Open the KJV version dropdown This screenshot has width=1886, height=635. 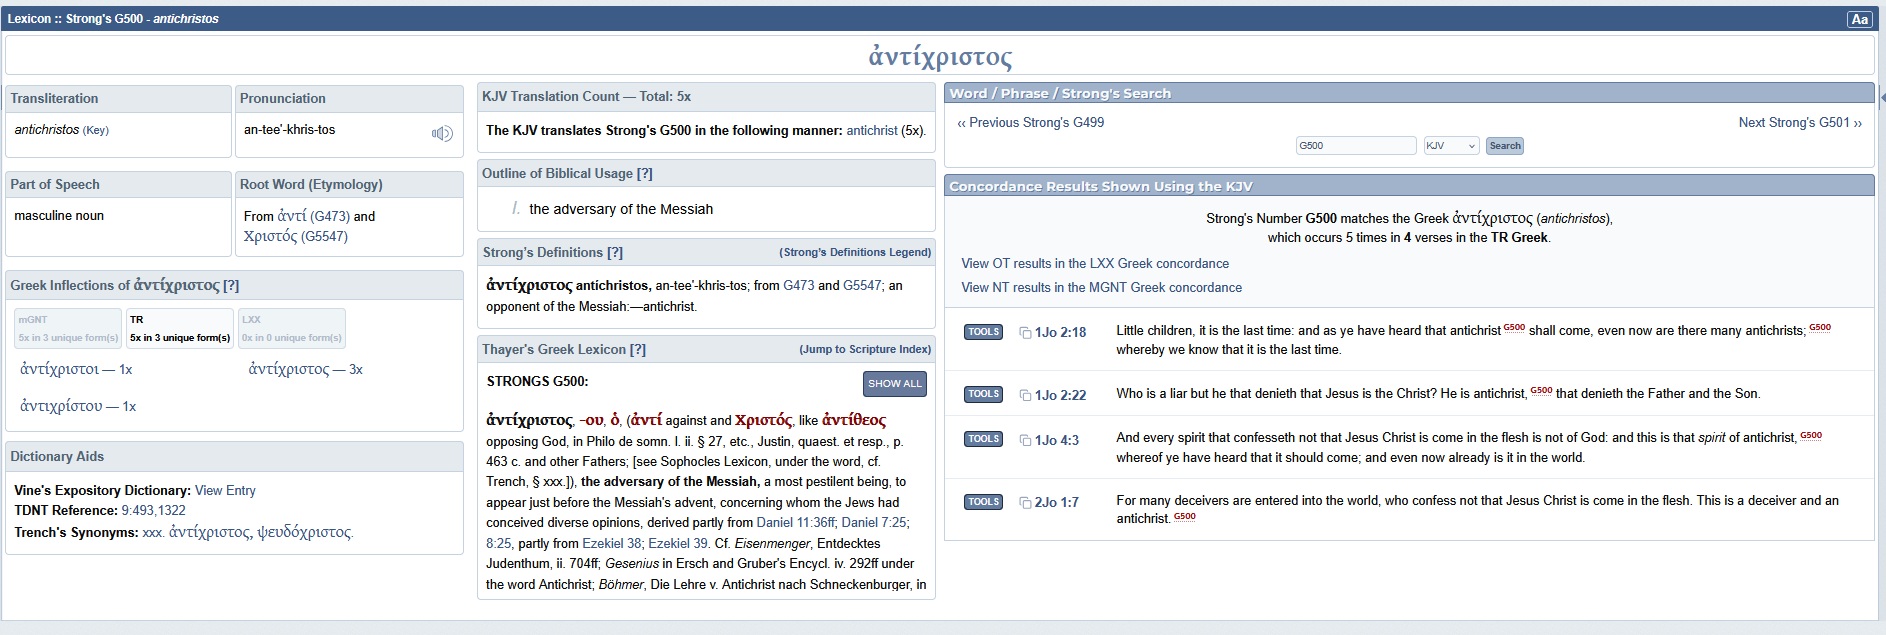[x=1451, y=146]
